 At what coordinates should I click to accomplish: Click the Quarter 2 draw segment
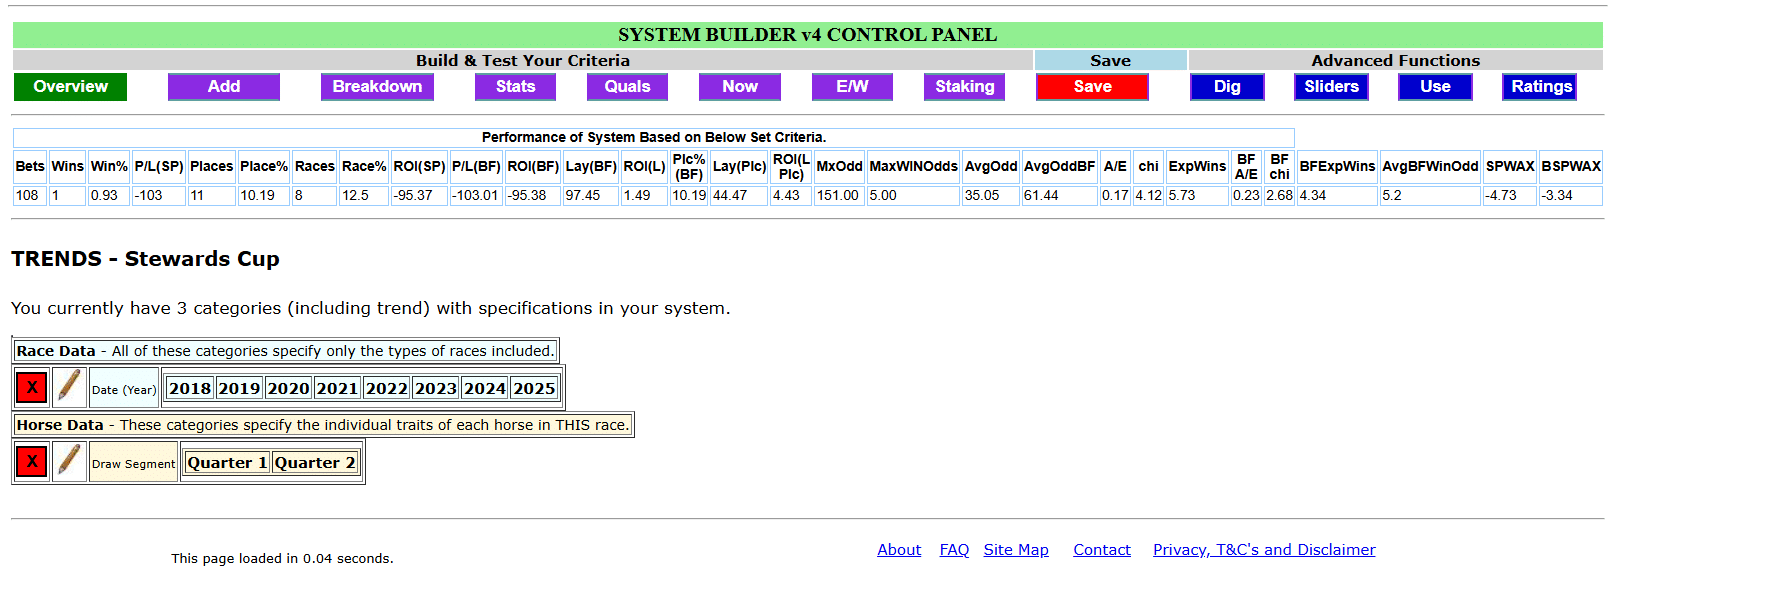pos(315,463)
